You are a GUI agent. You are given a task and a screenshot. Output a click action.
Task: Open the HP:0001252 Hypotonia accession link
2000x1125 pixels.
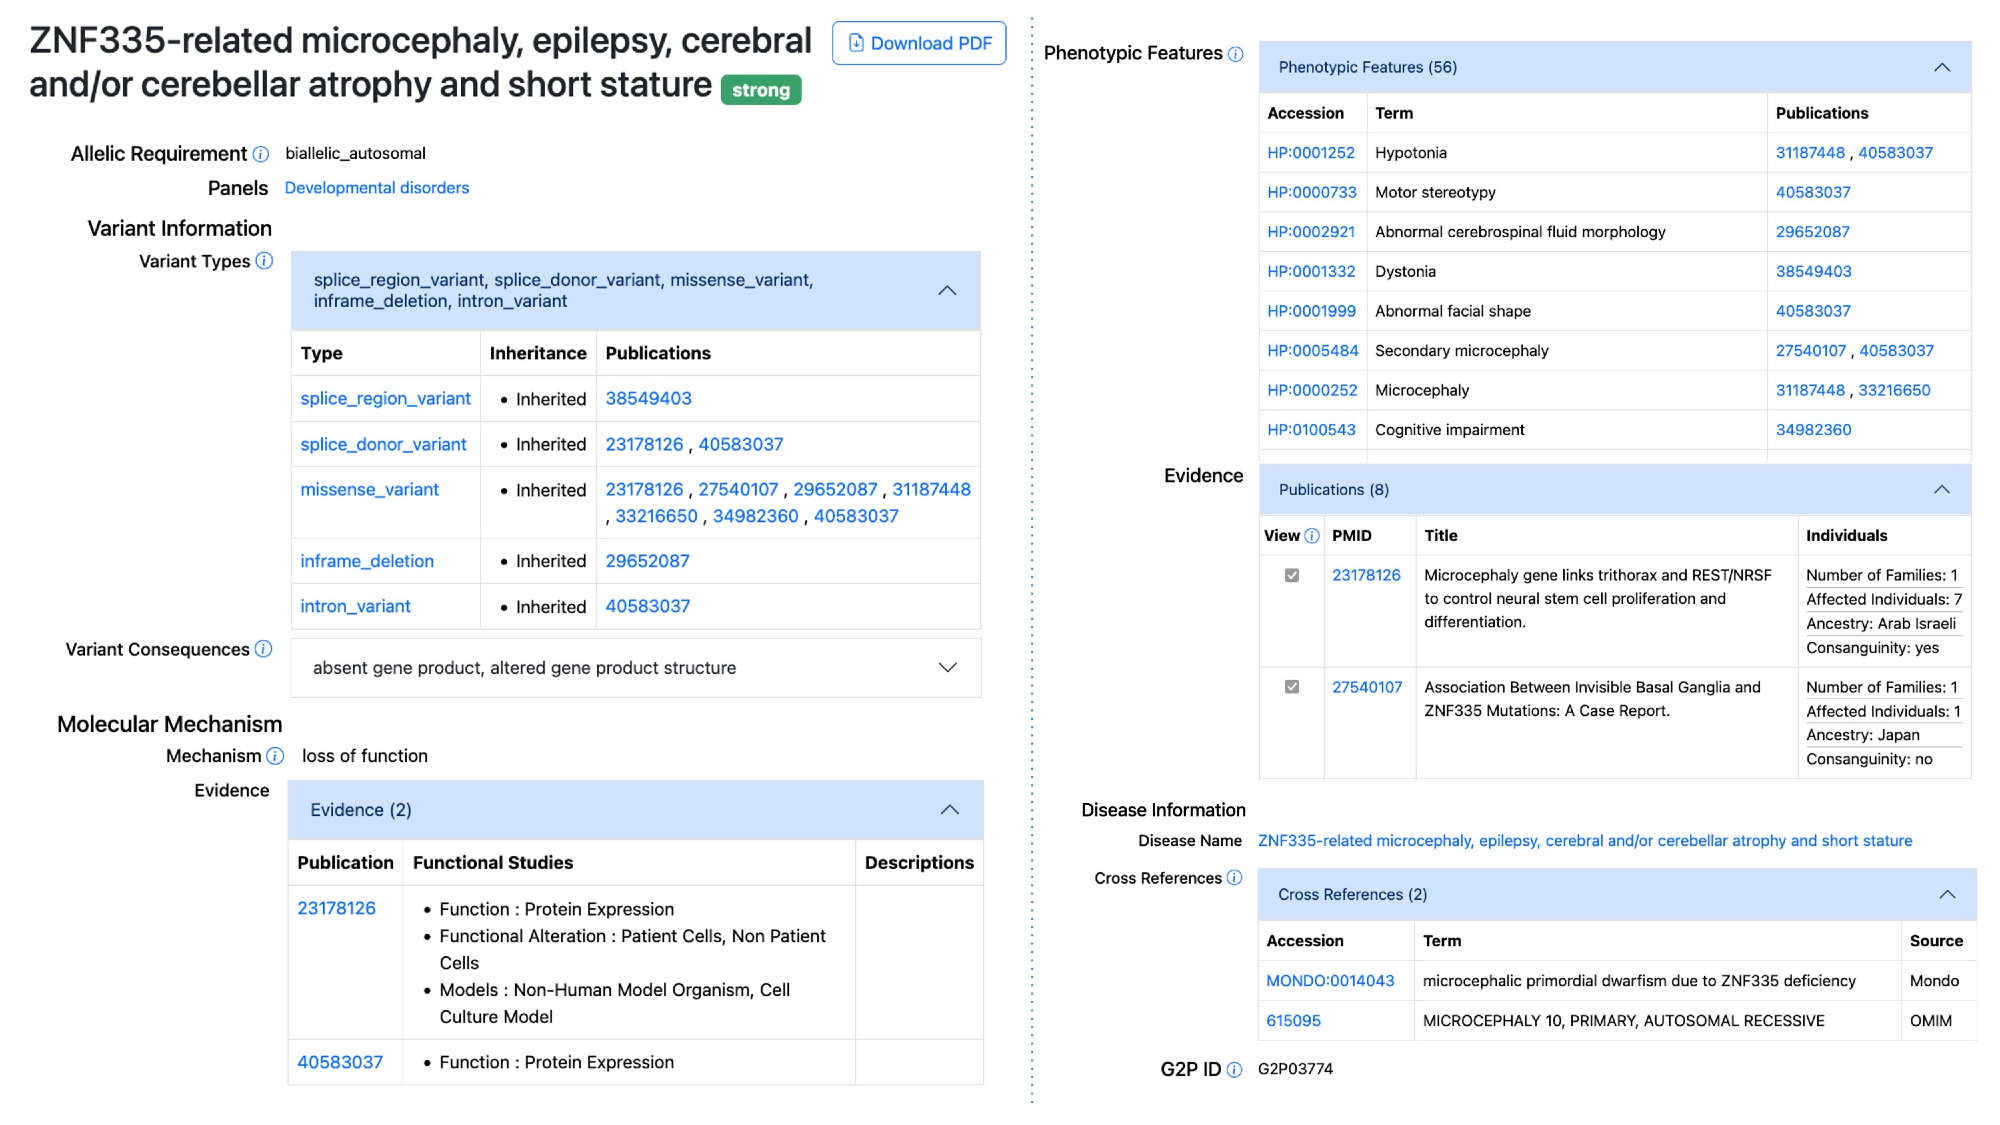point(1310,153)
